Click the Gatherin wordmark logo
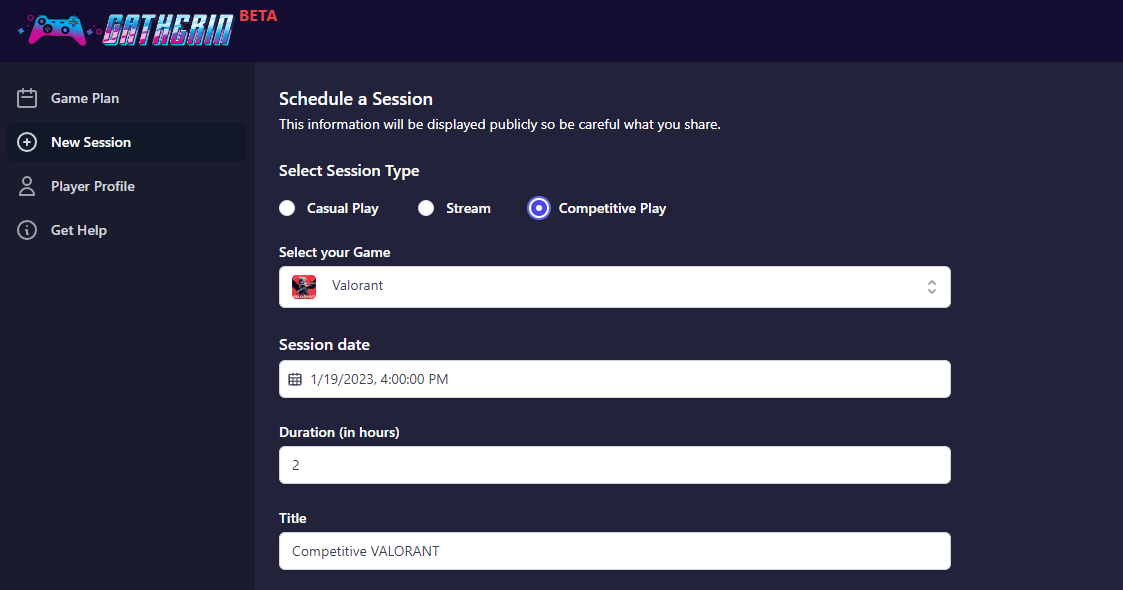 (168, 28)
